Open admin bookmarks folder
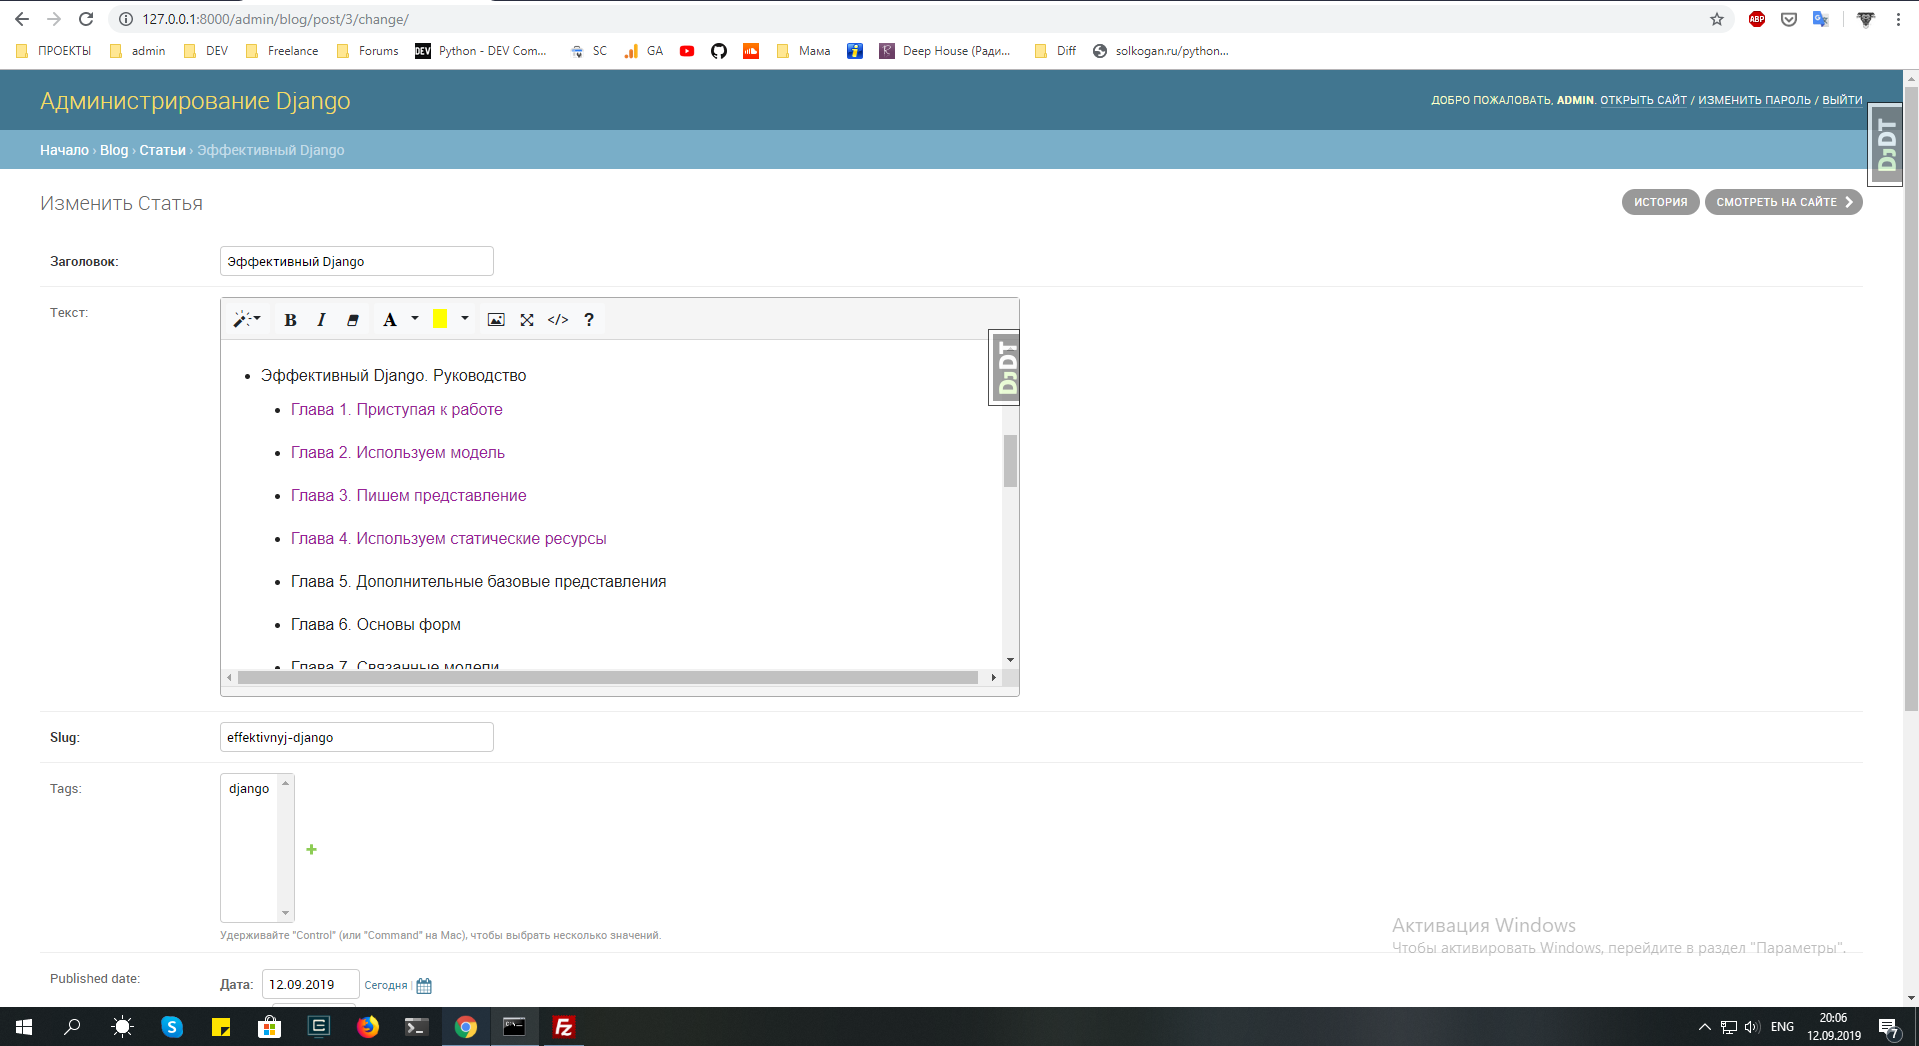1919x1046 pixels. pos(137,51)
